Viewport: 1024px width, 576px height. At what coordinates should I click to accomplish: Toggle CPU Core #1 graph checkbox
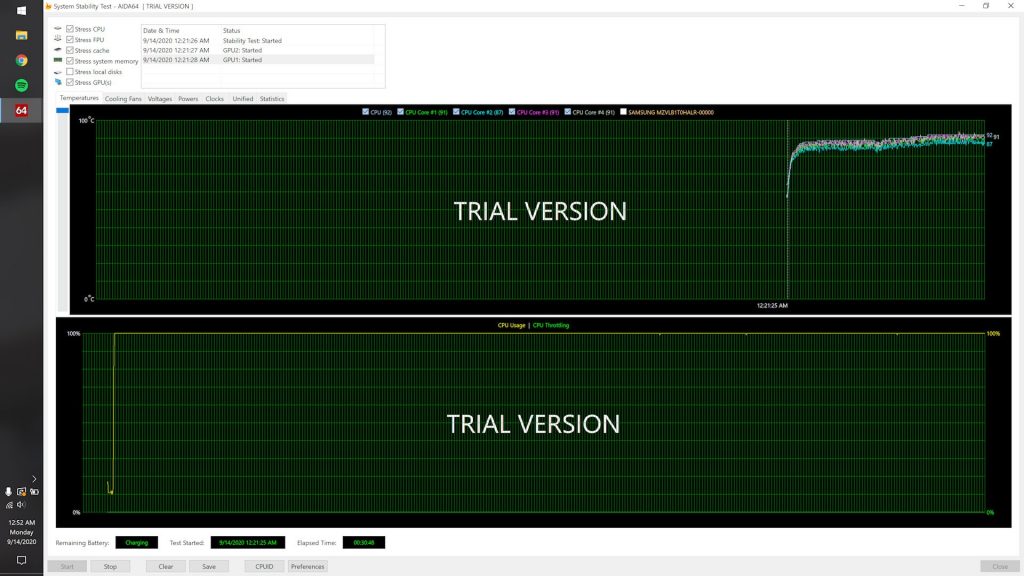coord(400,112)
